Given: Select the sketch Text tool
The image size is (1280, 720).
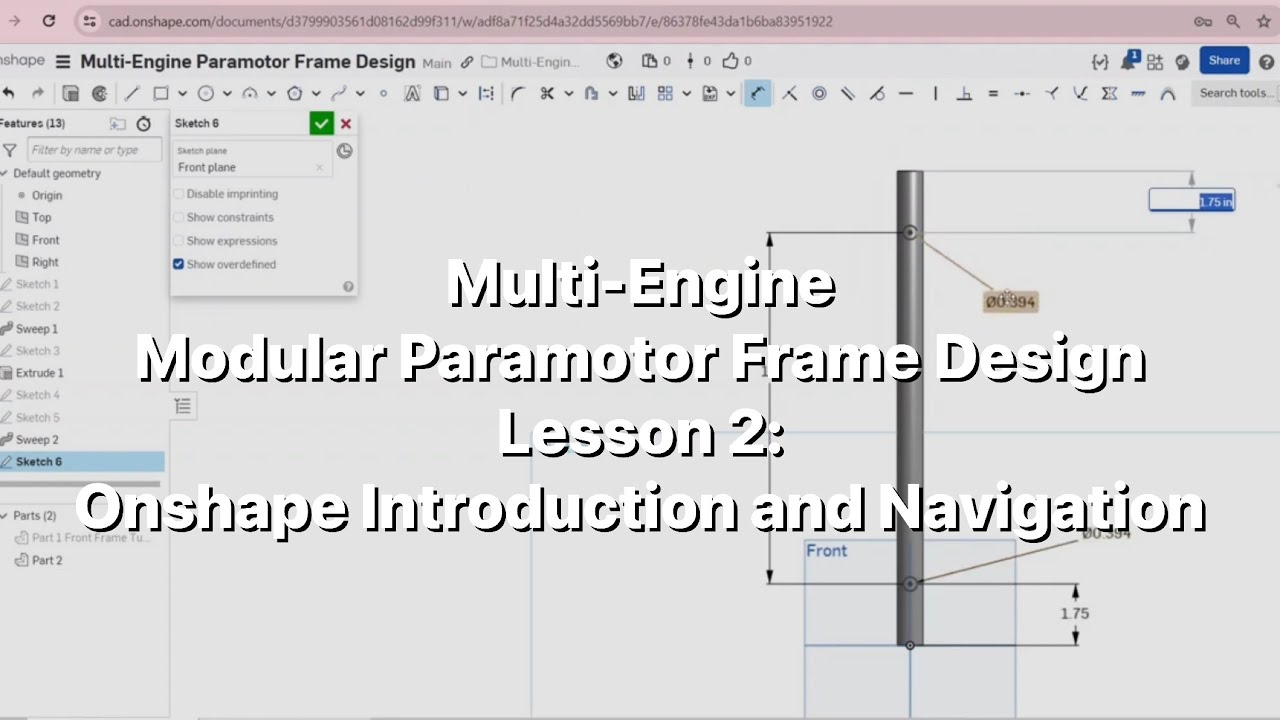Looking at the screenshot, I should [412, 93].
